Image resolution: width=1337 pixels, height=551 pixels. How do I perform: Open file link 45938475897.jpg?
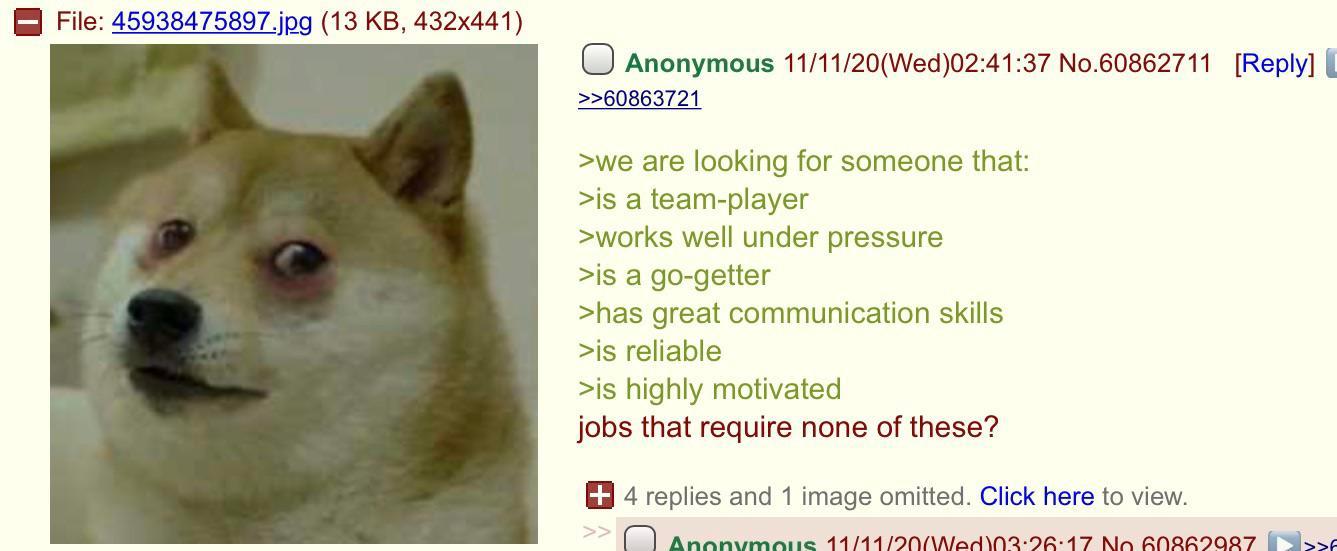[212, 21]
